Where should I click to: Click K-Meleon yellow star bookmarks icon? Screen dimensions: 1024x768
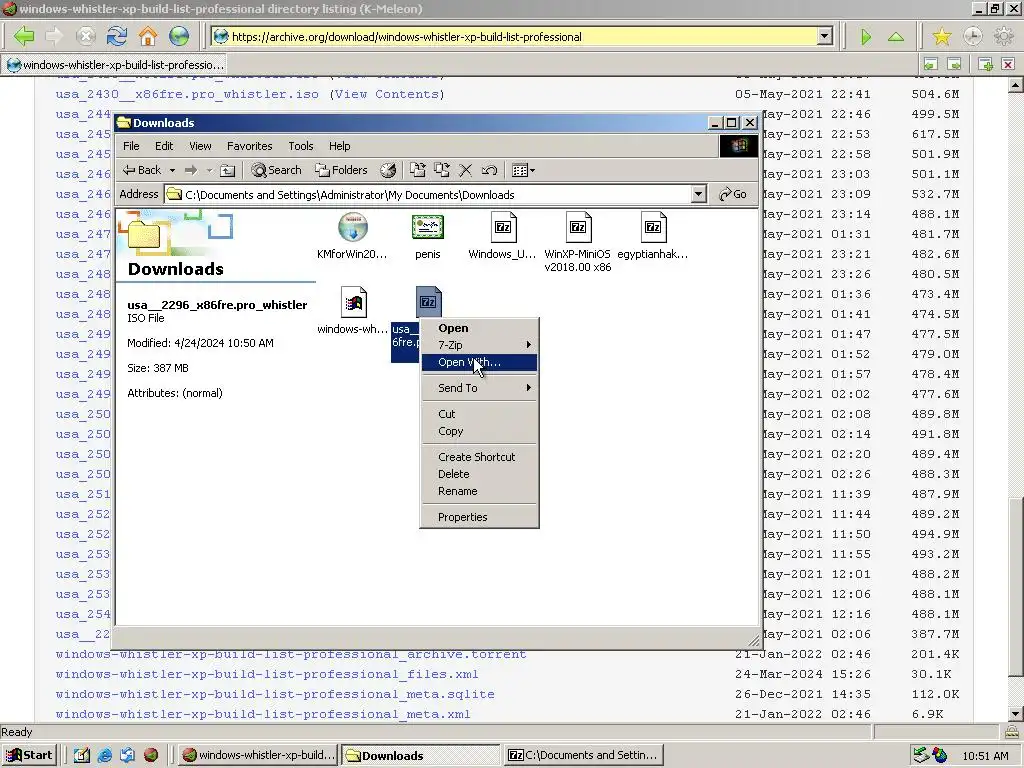942,36
